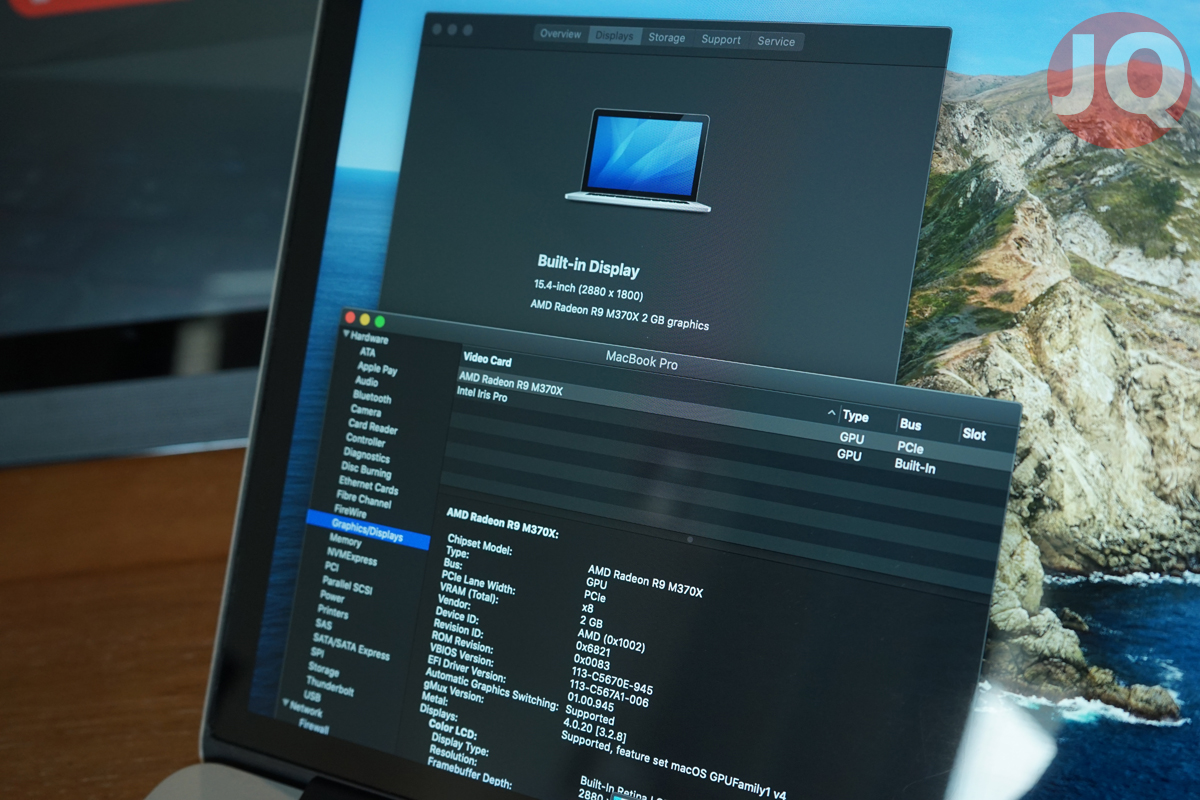Click the PCIe bus cell
1200x800 pixels.
[x=909, y=447]
